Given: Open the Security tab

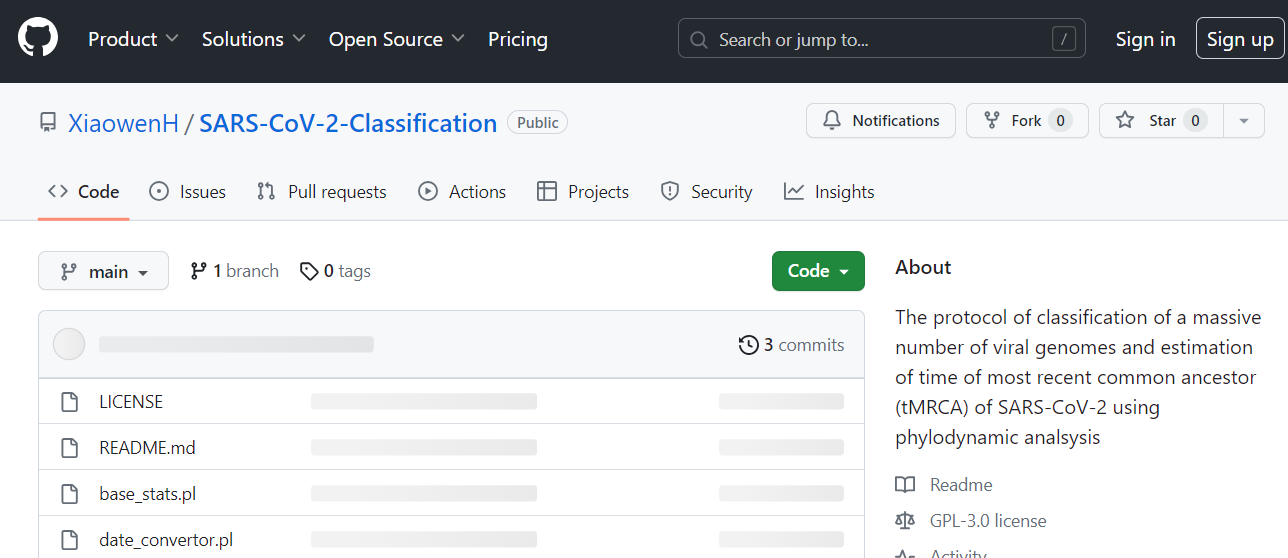Looking at the screenshot, I should 706,191.
